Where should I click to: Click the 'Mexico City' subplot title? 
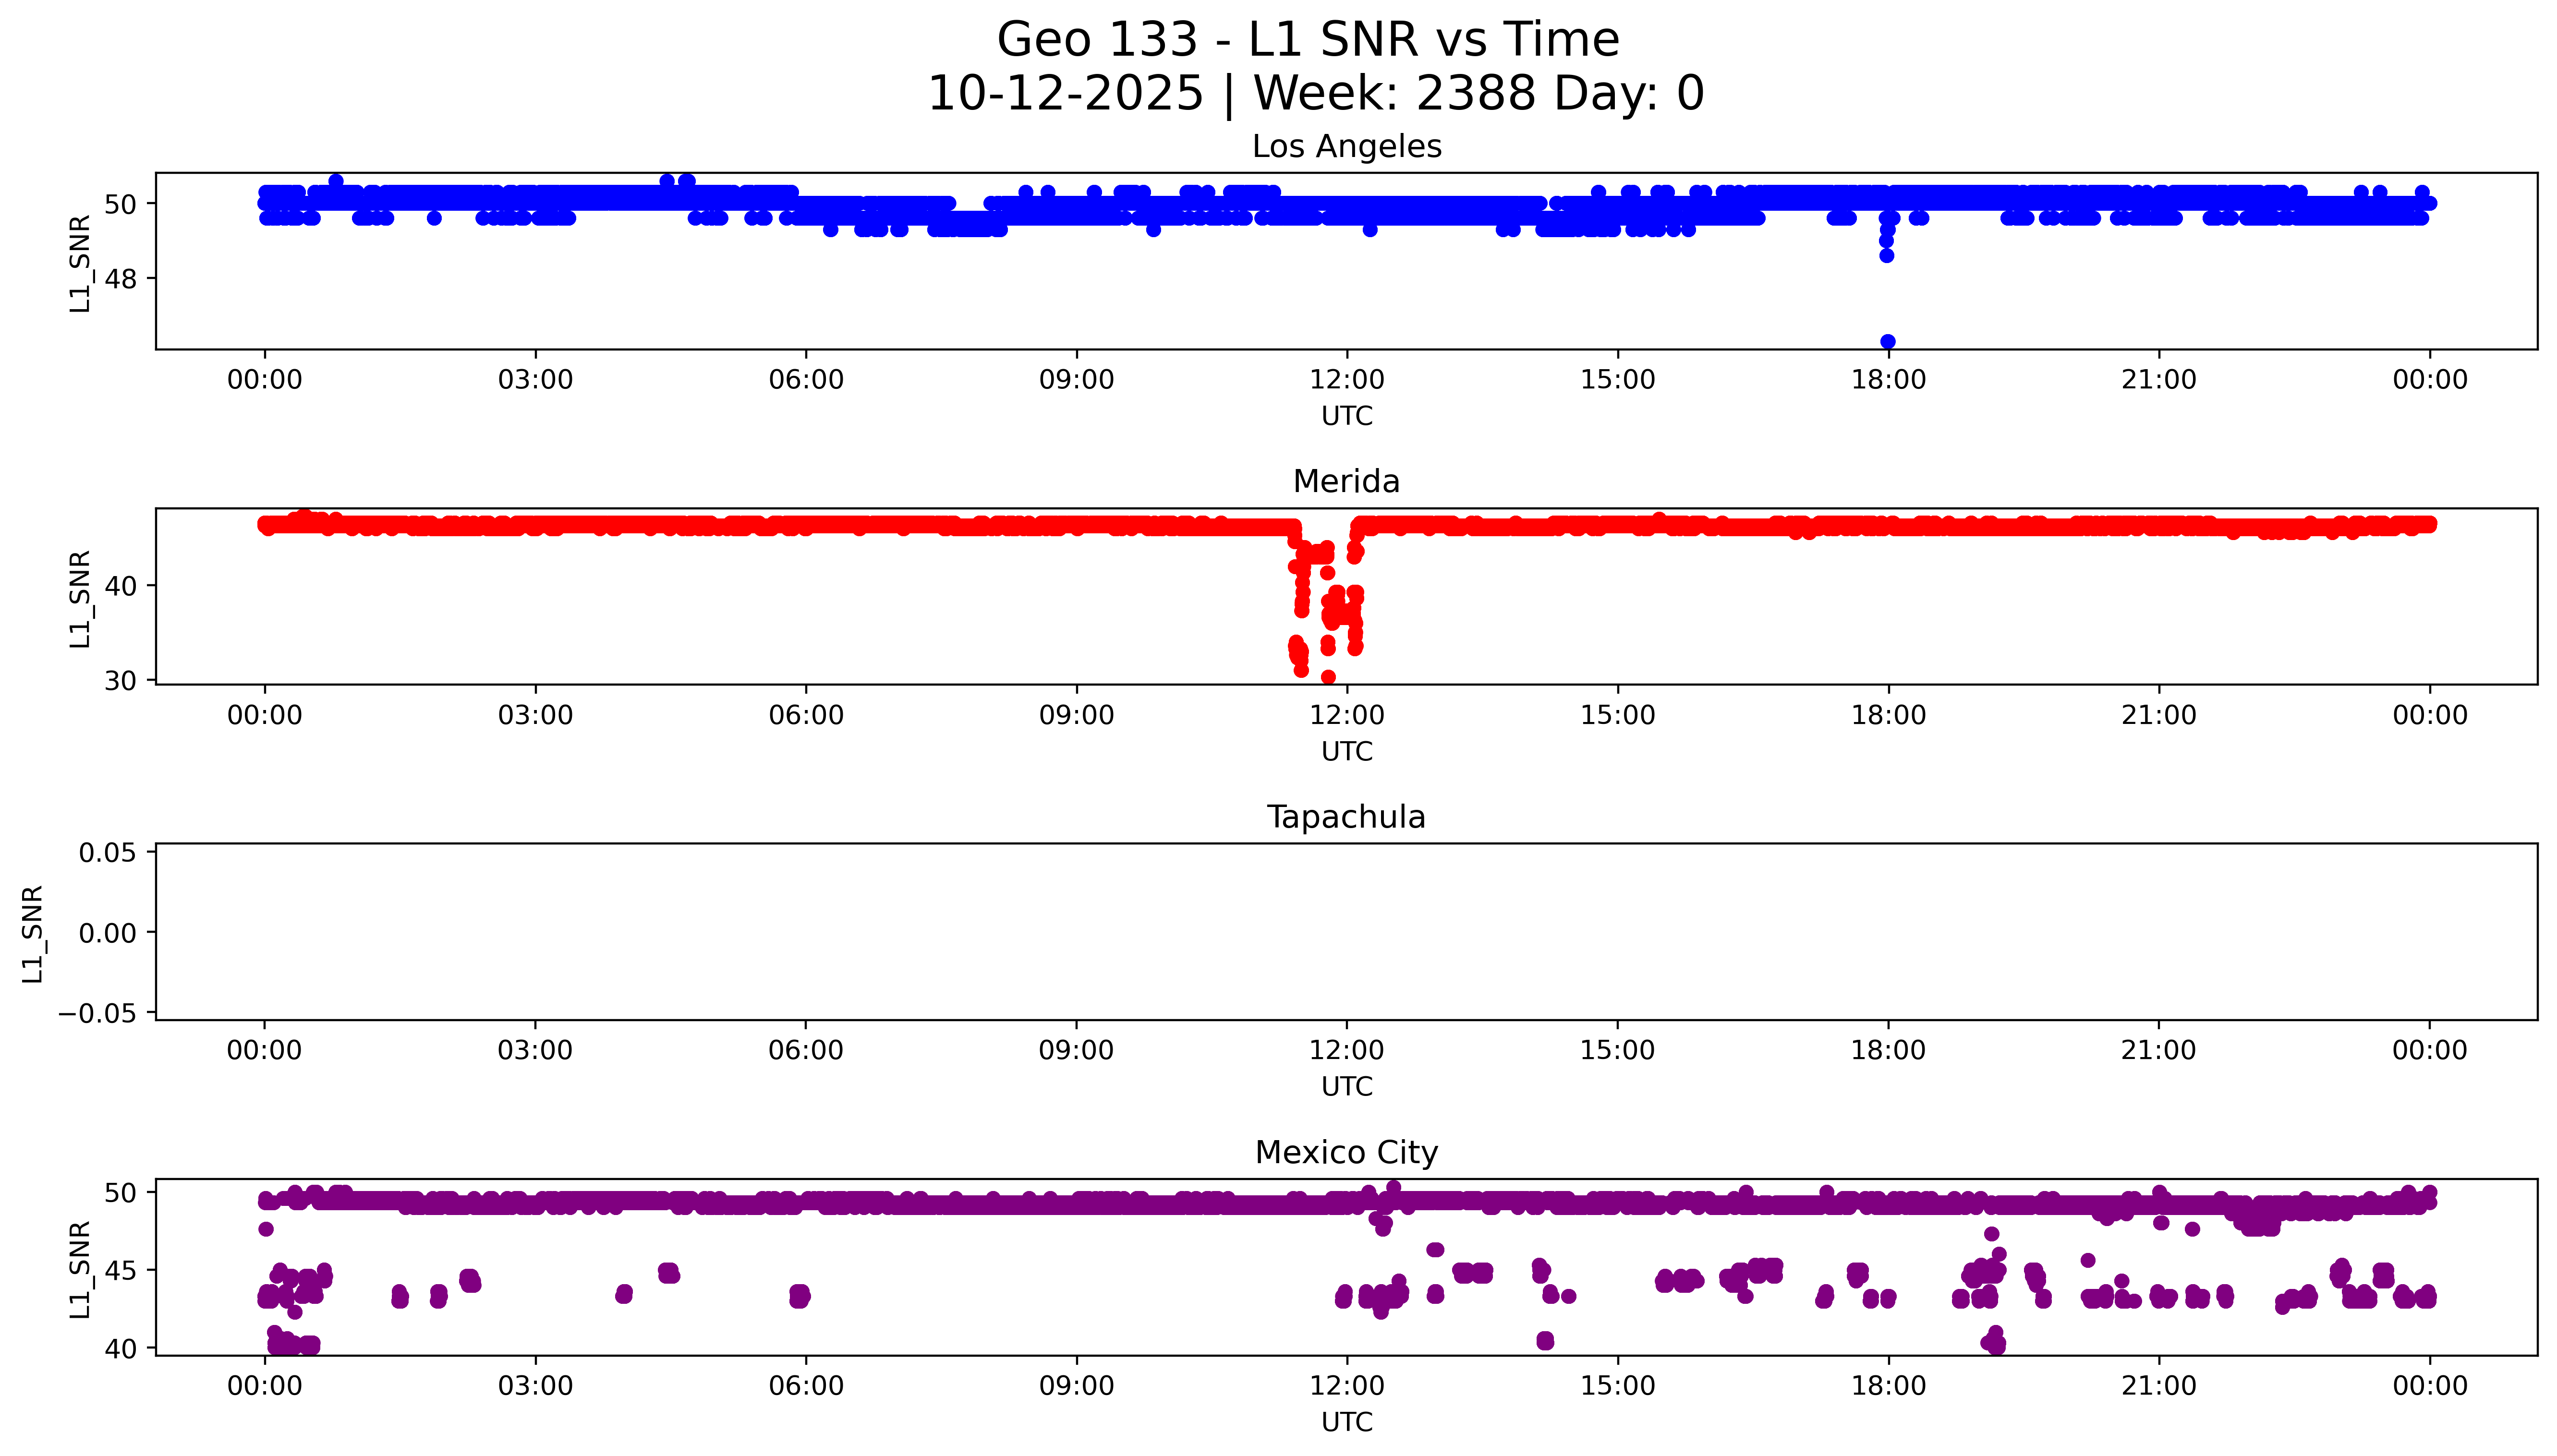pyautogui.click(x=1346, y=1153)
